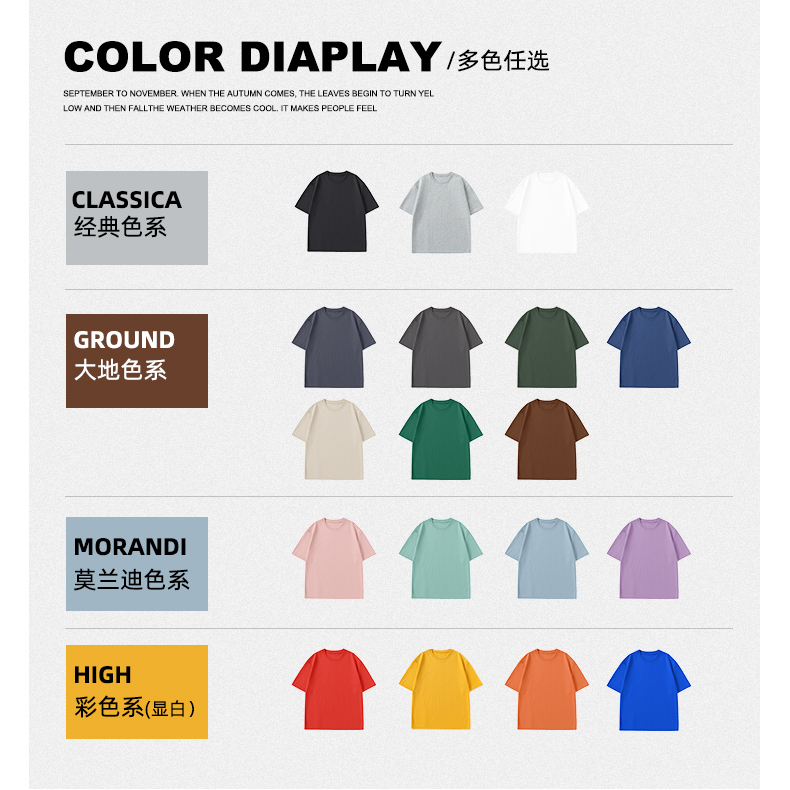The width and height of the screenshot is (790, 790).
Task: Select the dark olive green t-shirt
Action: tap(547, 347)
